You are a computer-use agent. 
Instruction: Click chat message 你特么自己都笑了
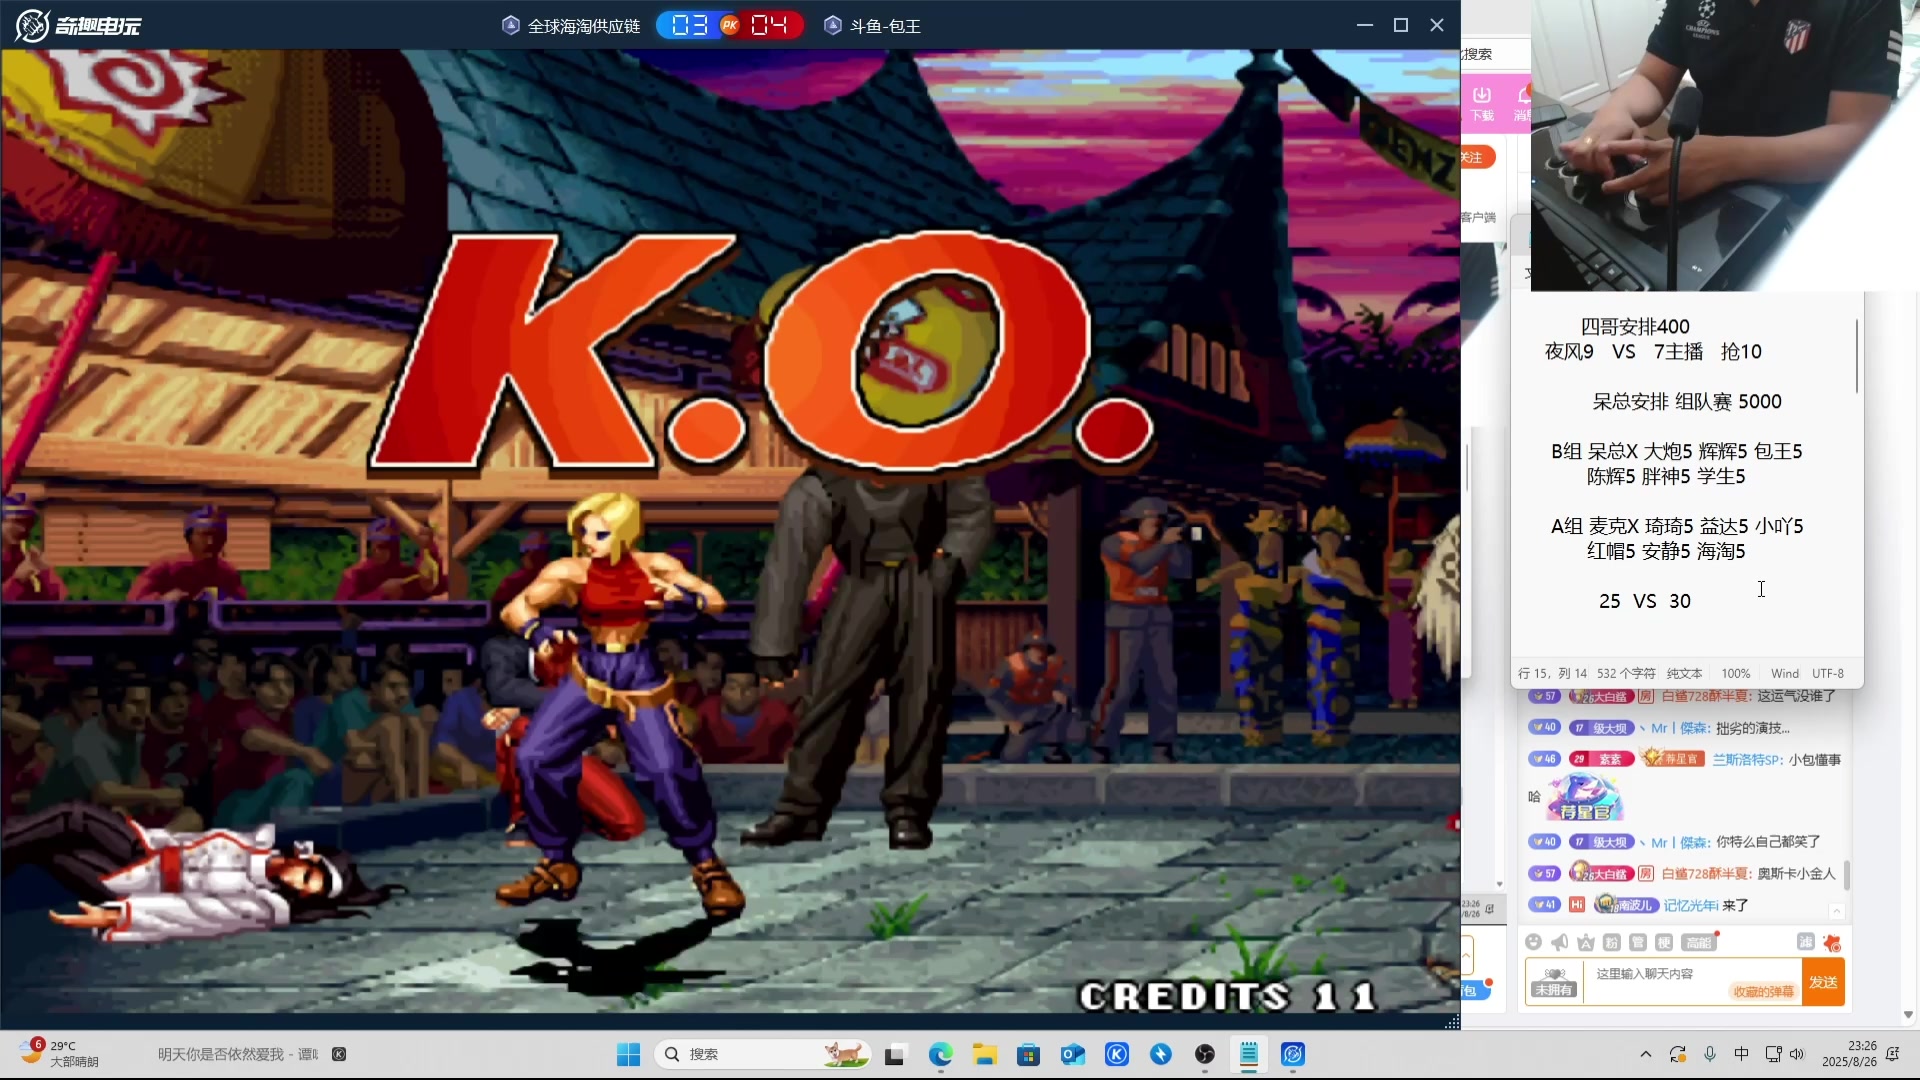1768,841
